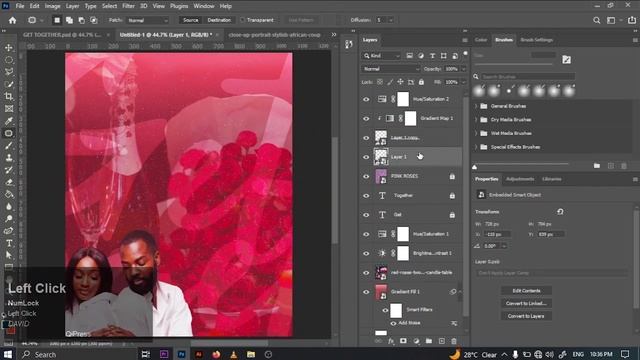Open the Image menu

52,6
